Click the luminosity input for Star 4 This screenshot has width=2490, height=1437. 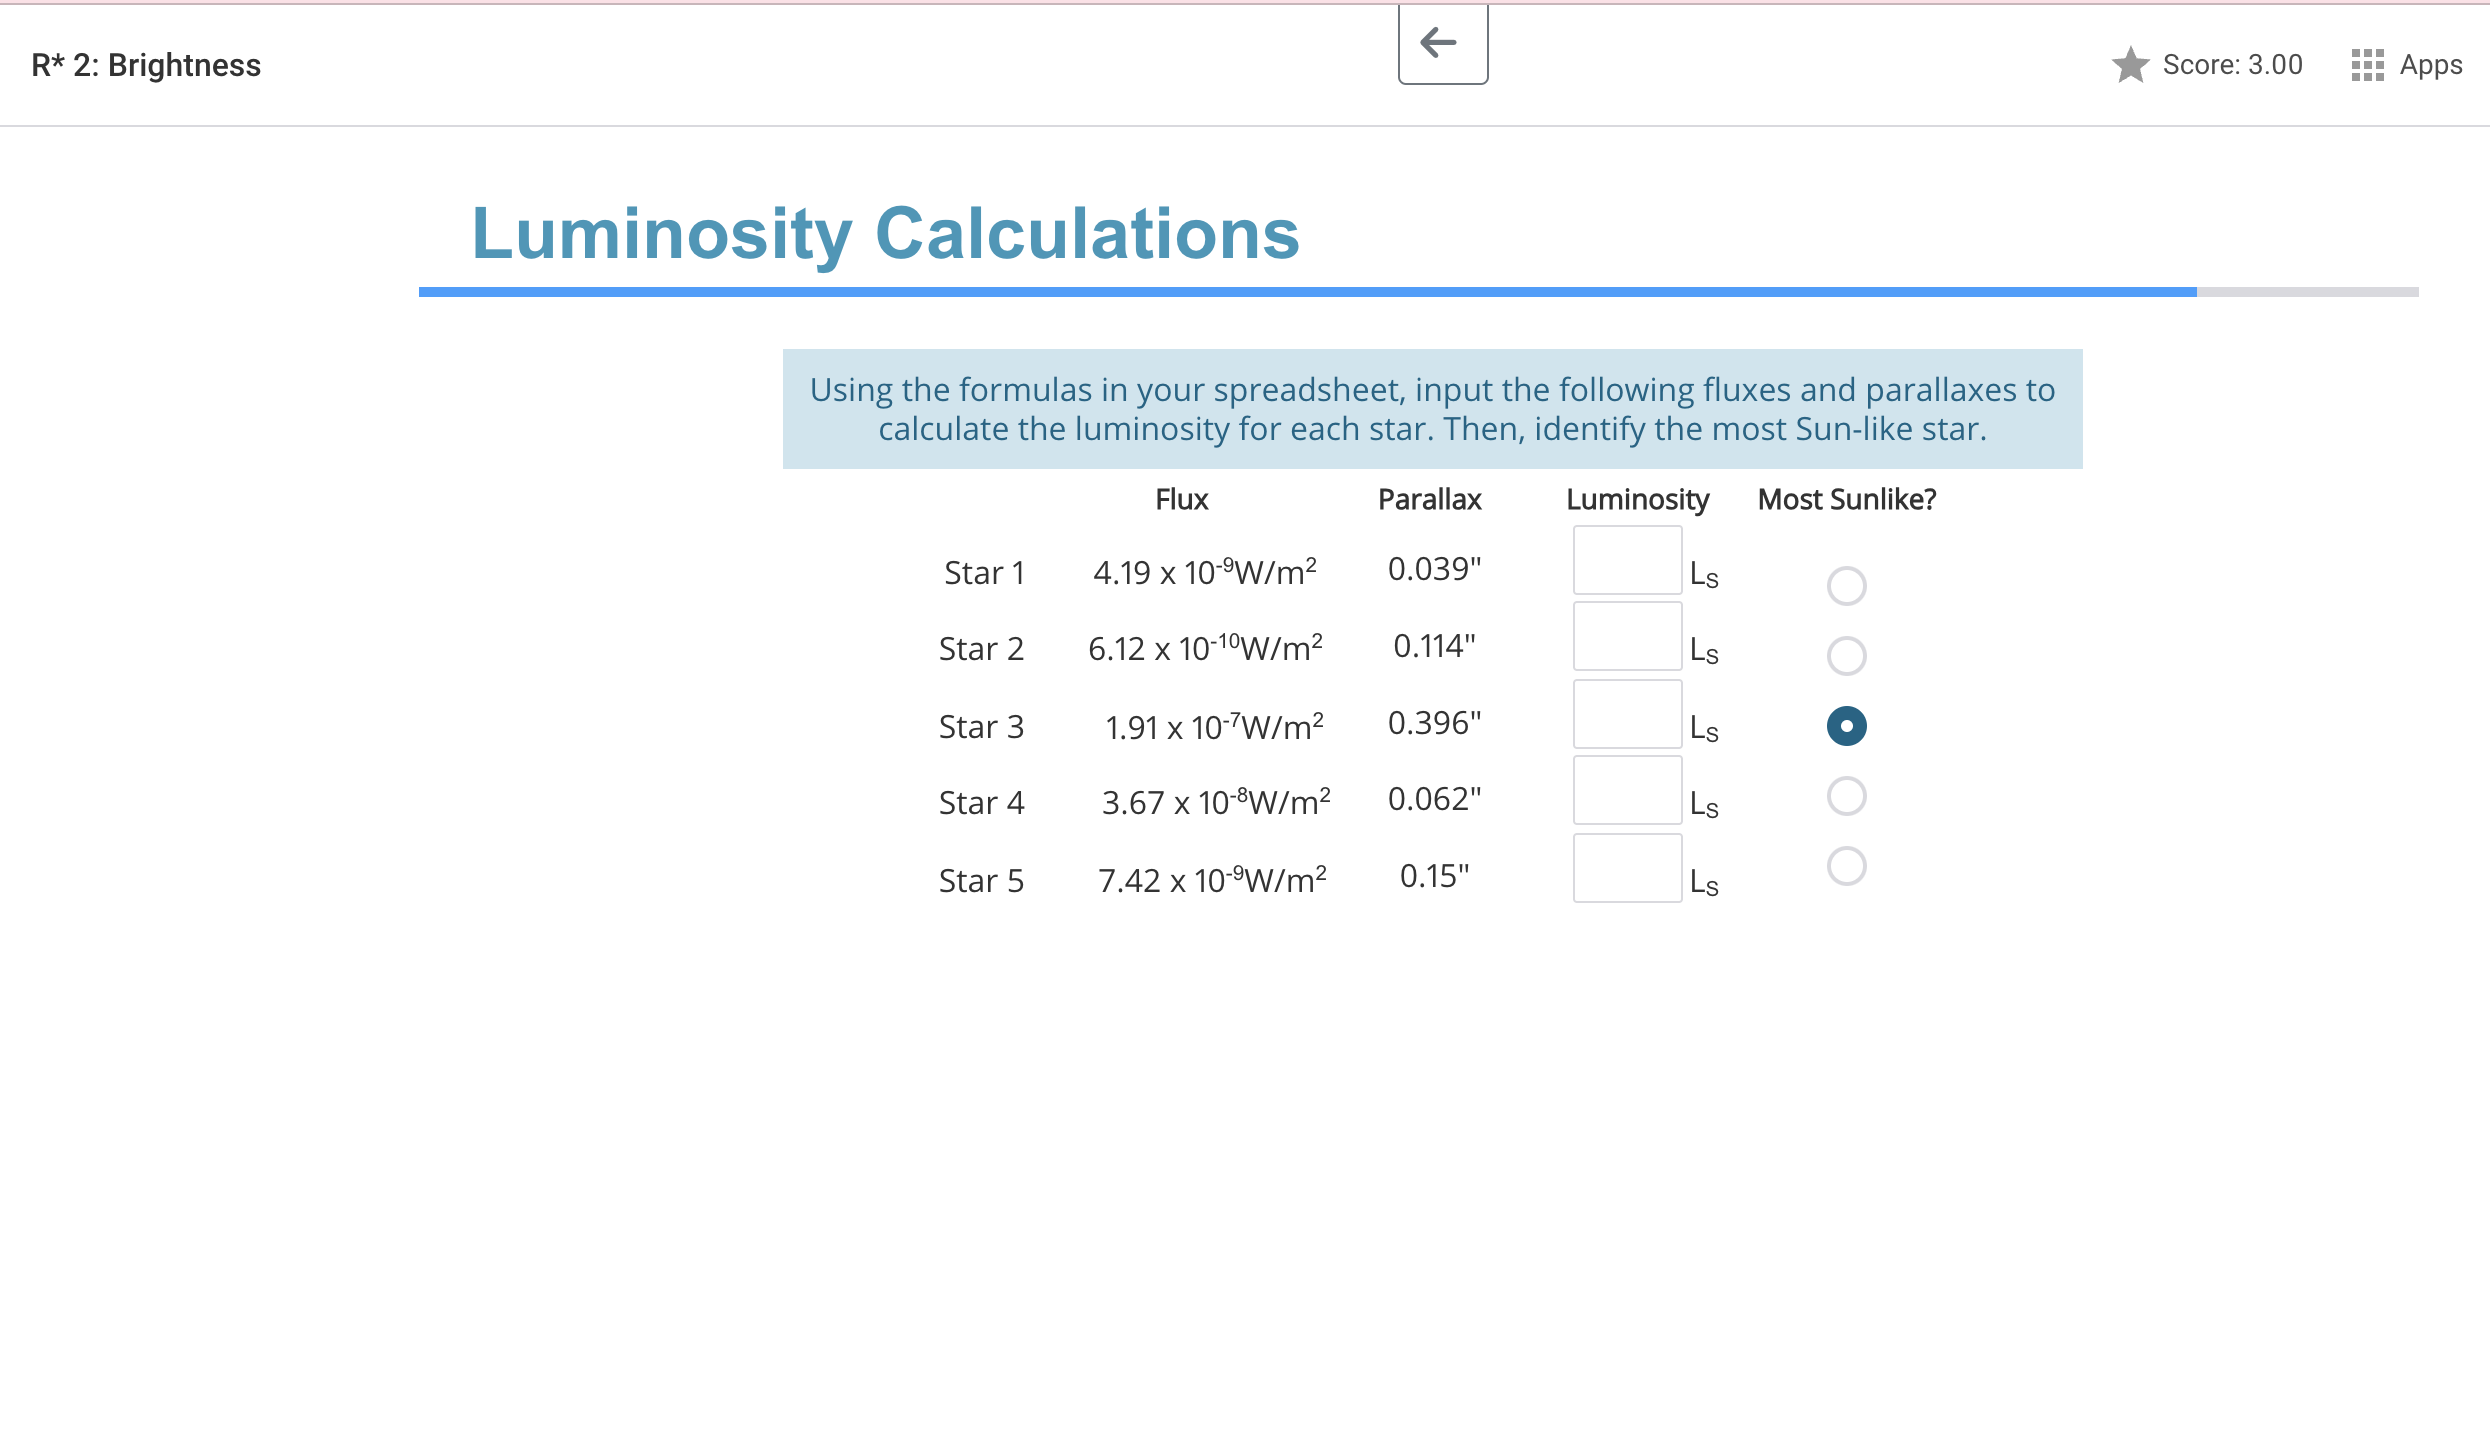[1626, 789]
